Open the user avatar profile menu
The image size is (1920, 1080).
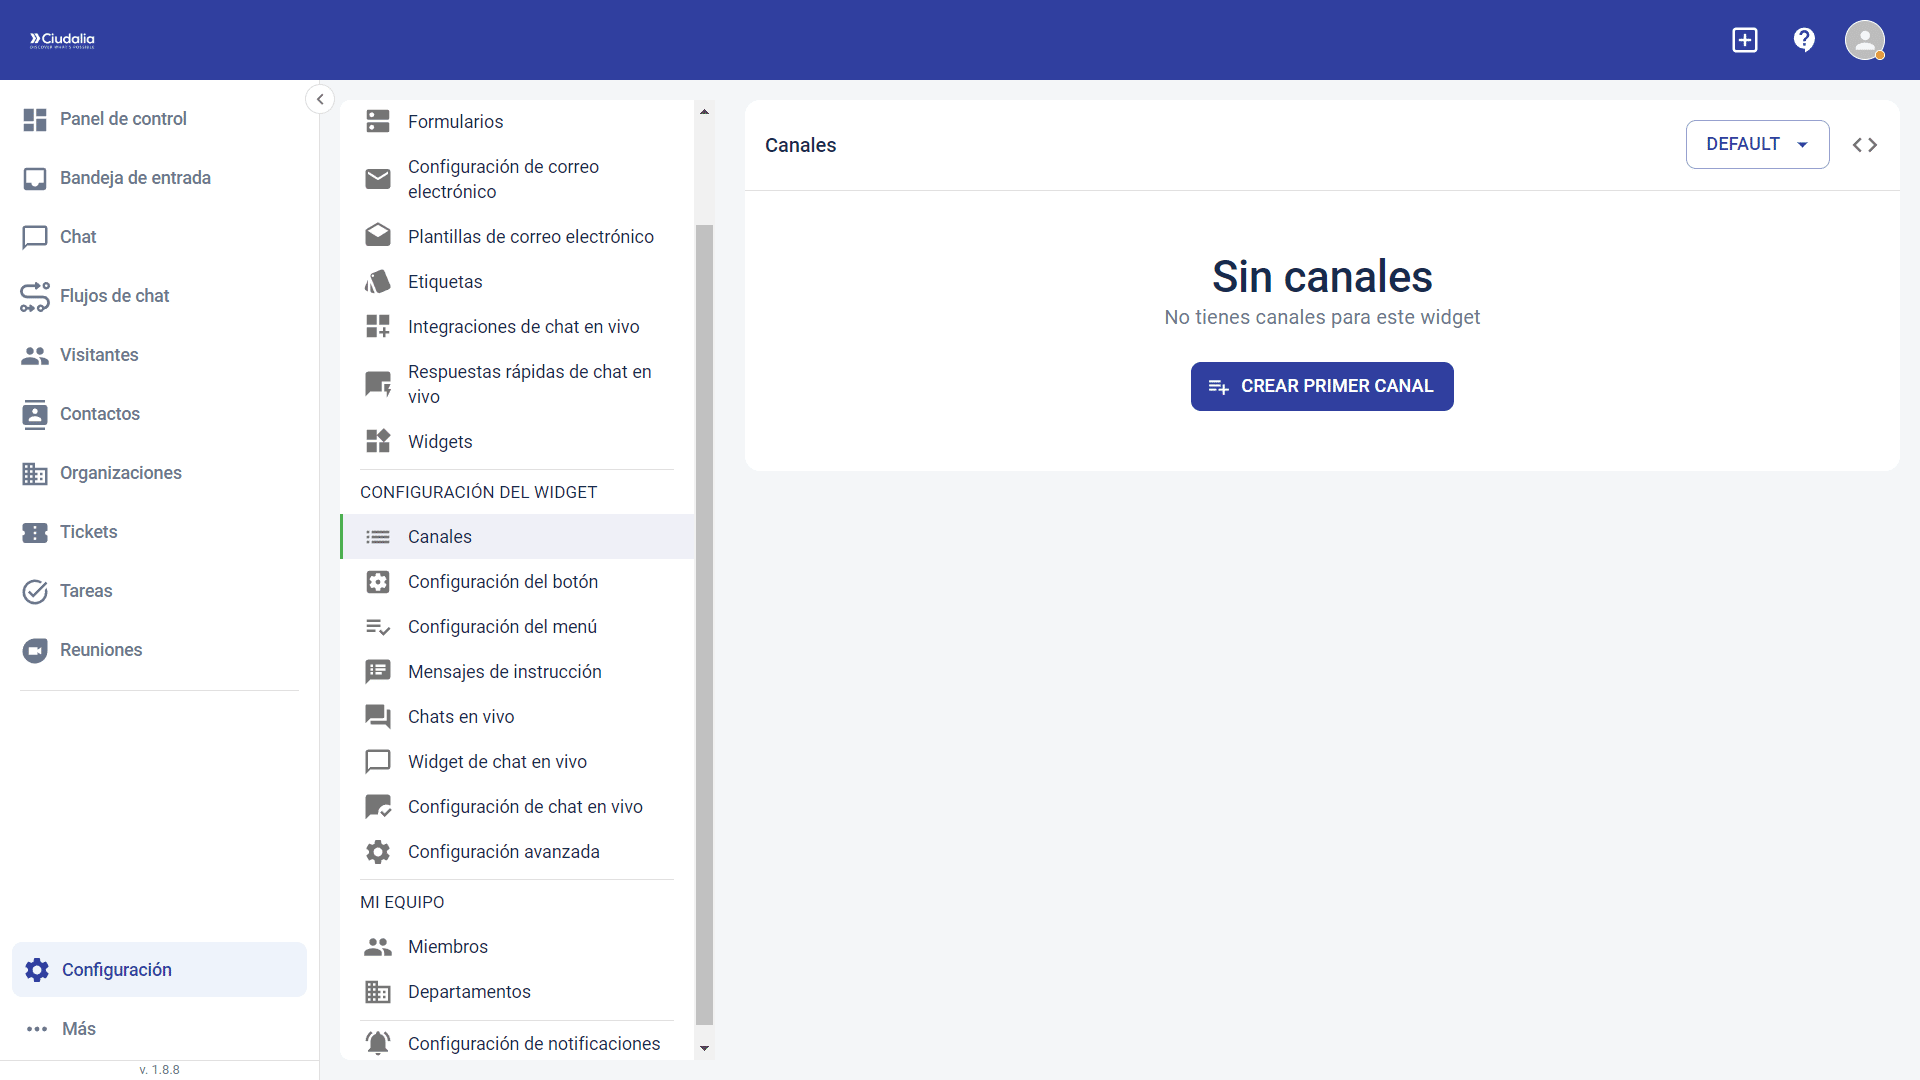(1864, 40)
